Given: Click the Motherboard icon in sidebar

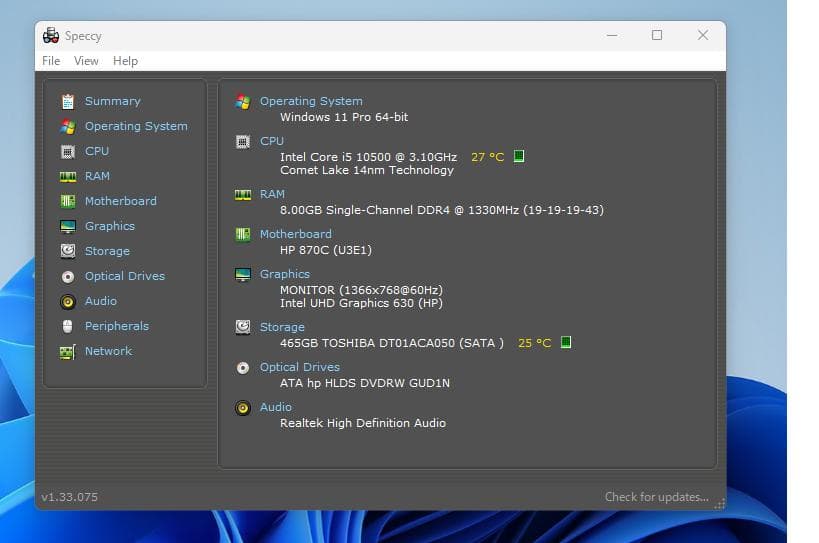Looking at the screenshot, I should (x=68, y=201).
